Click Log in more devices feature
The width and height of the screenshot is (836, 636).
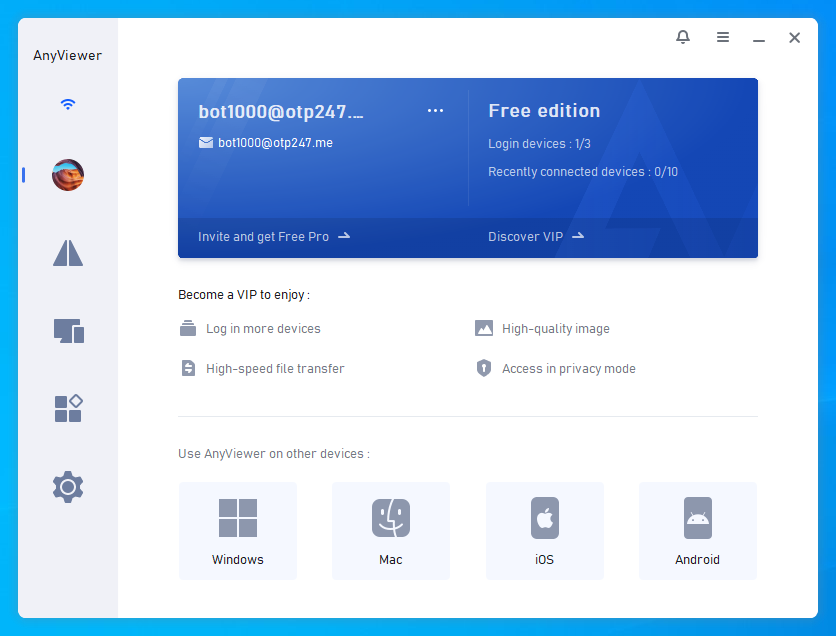[x=262, y=329]
